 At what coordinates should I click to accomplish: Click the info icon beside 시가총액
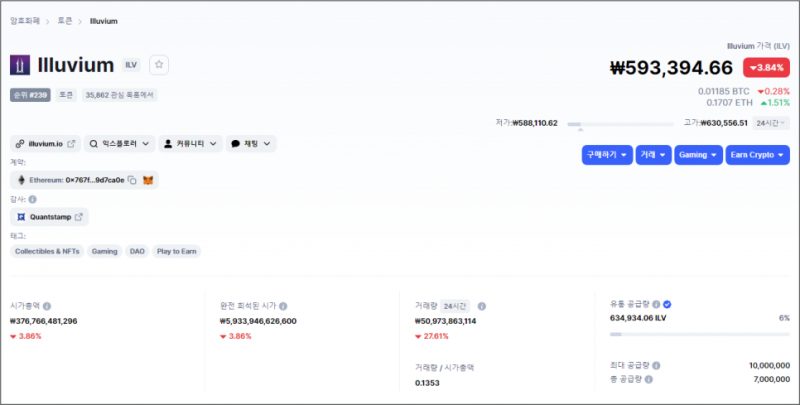[47, 306]
